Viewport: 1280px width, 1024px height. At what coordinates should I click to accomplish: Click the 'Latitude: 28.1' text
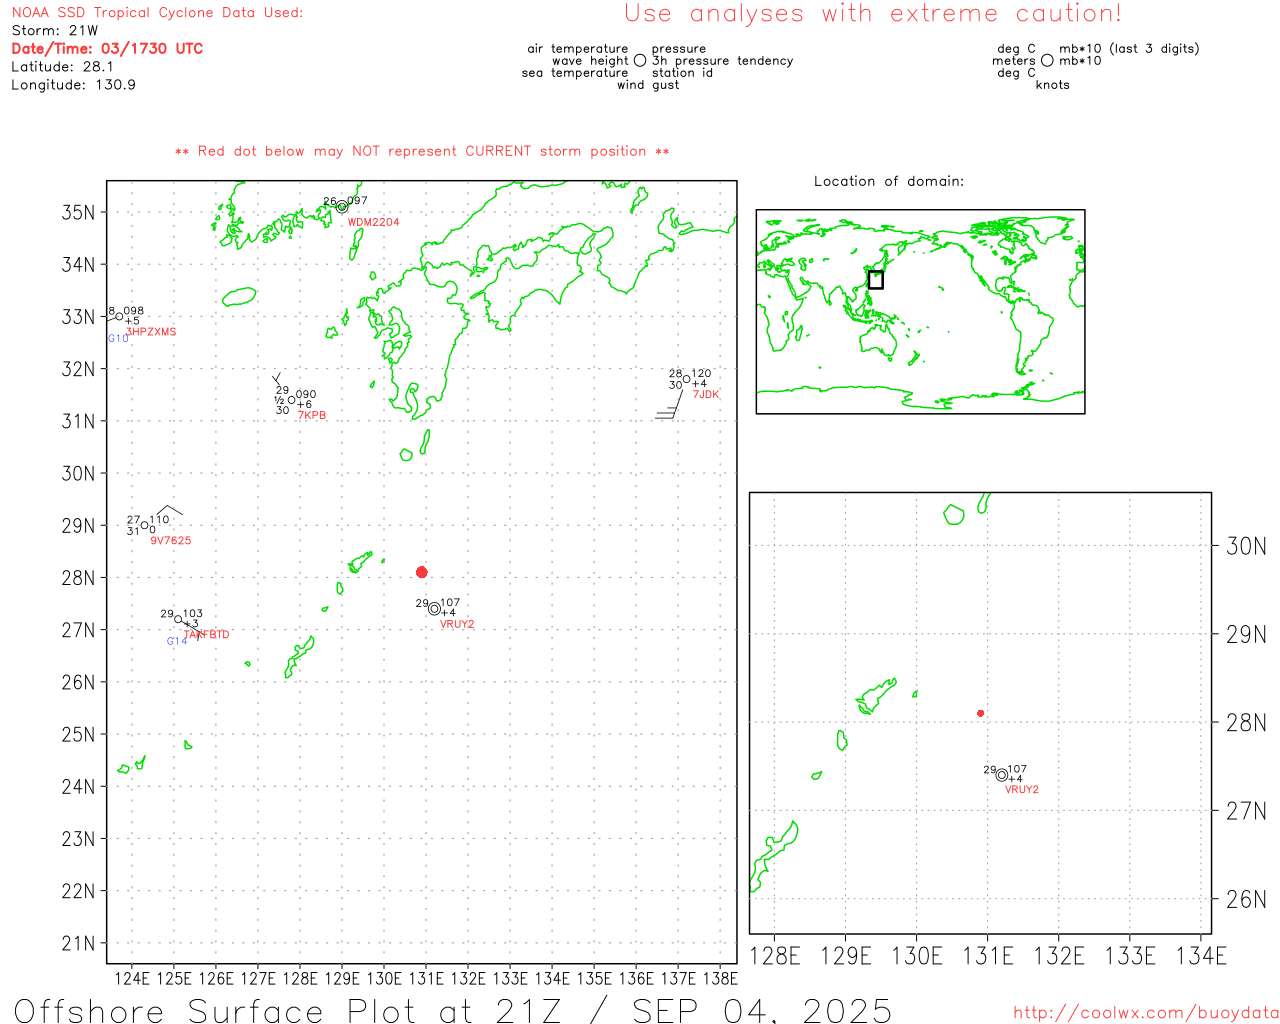pos(62,66)
